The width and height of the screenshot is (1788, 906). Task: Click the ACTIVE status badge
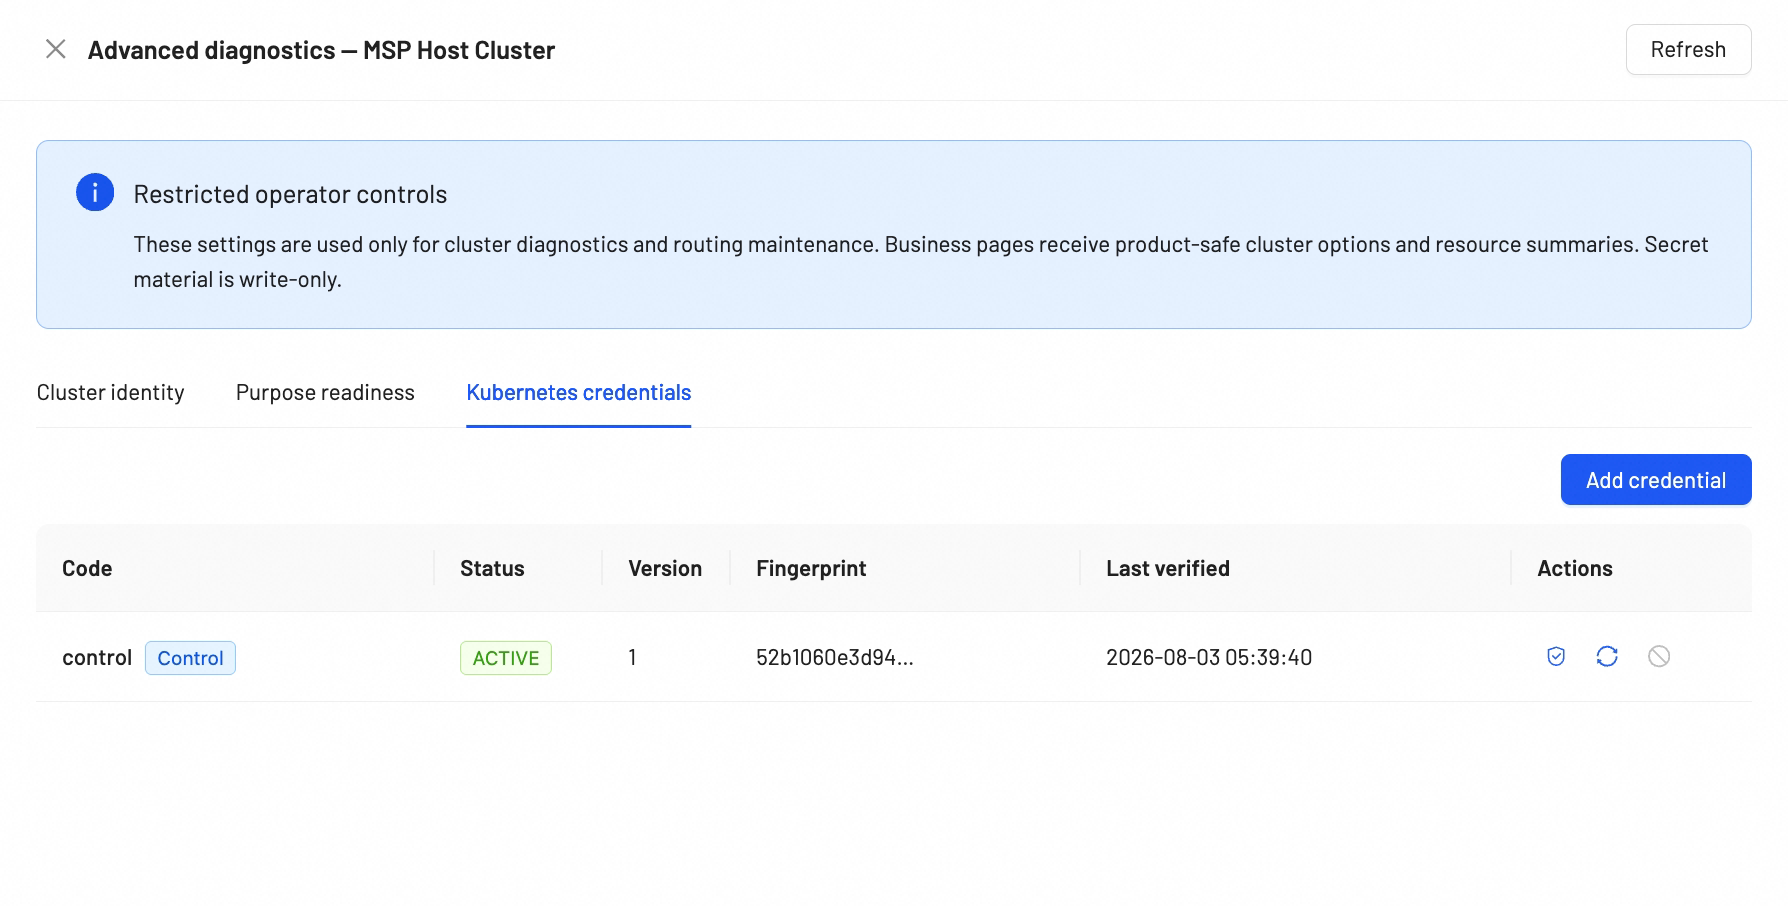pos(506,658)
